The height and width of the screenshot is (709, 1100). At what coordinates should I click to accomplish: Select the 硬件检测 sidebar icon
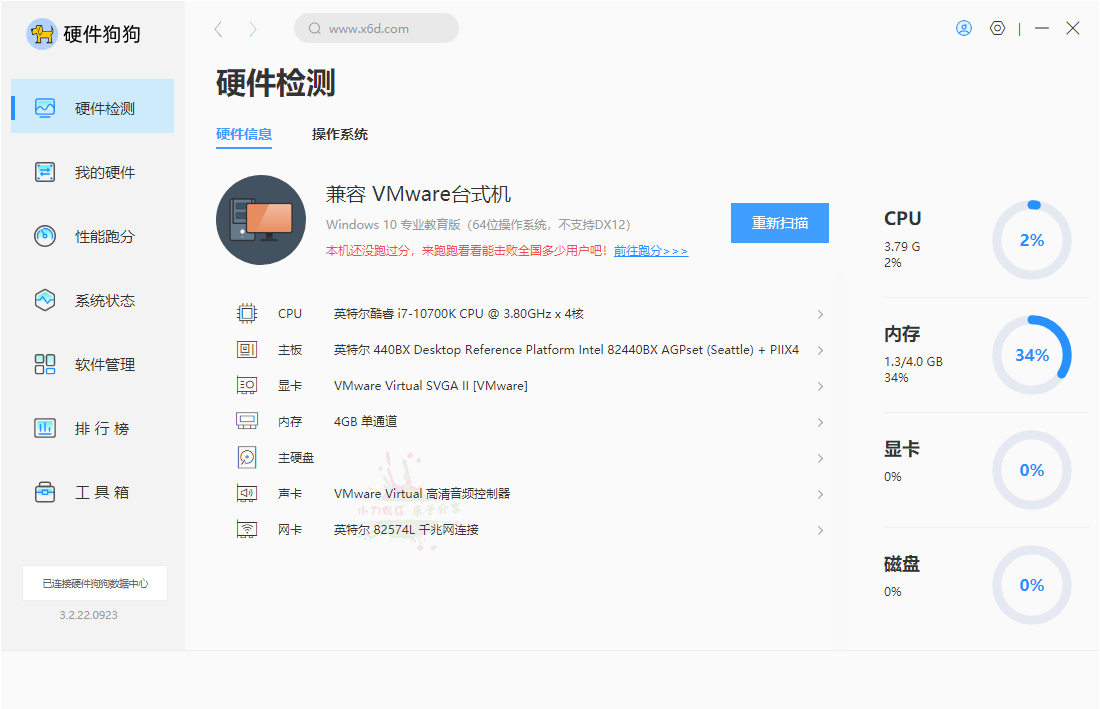(x=44, y=105)
